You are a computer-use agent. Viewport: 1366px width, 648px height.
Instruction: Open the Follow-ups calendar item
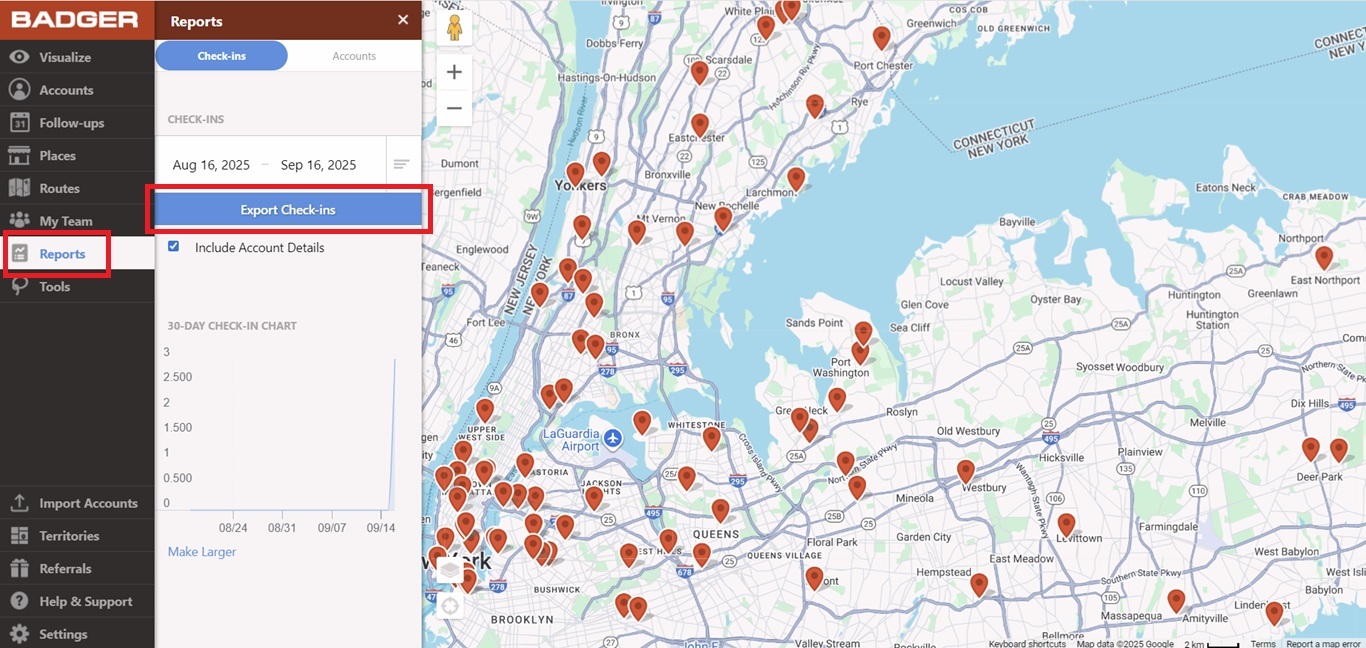(x=77, y=123)
